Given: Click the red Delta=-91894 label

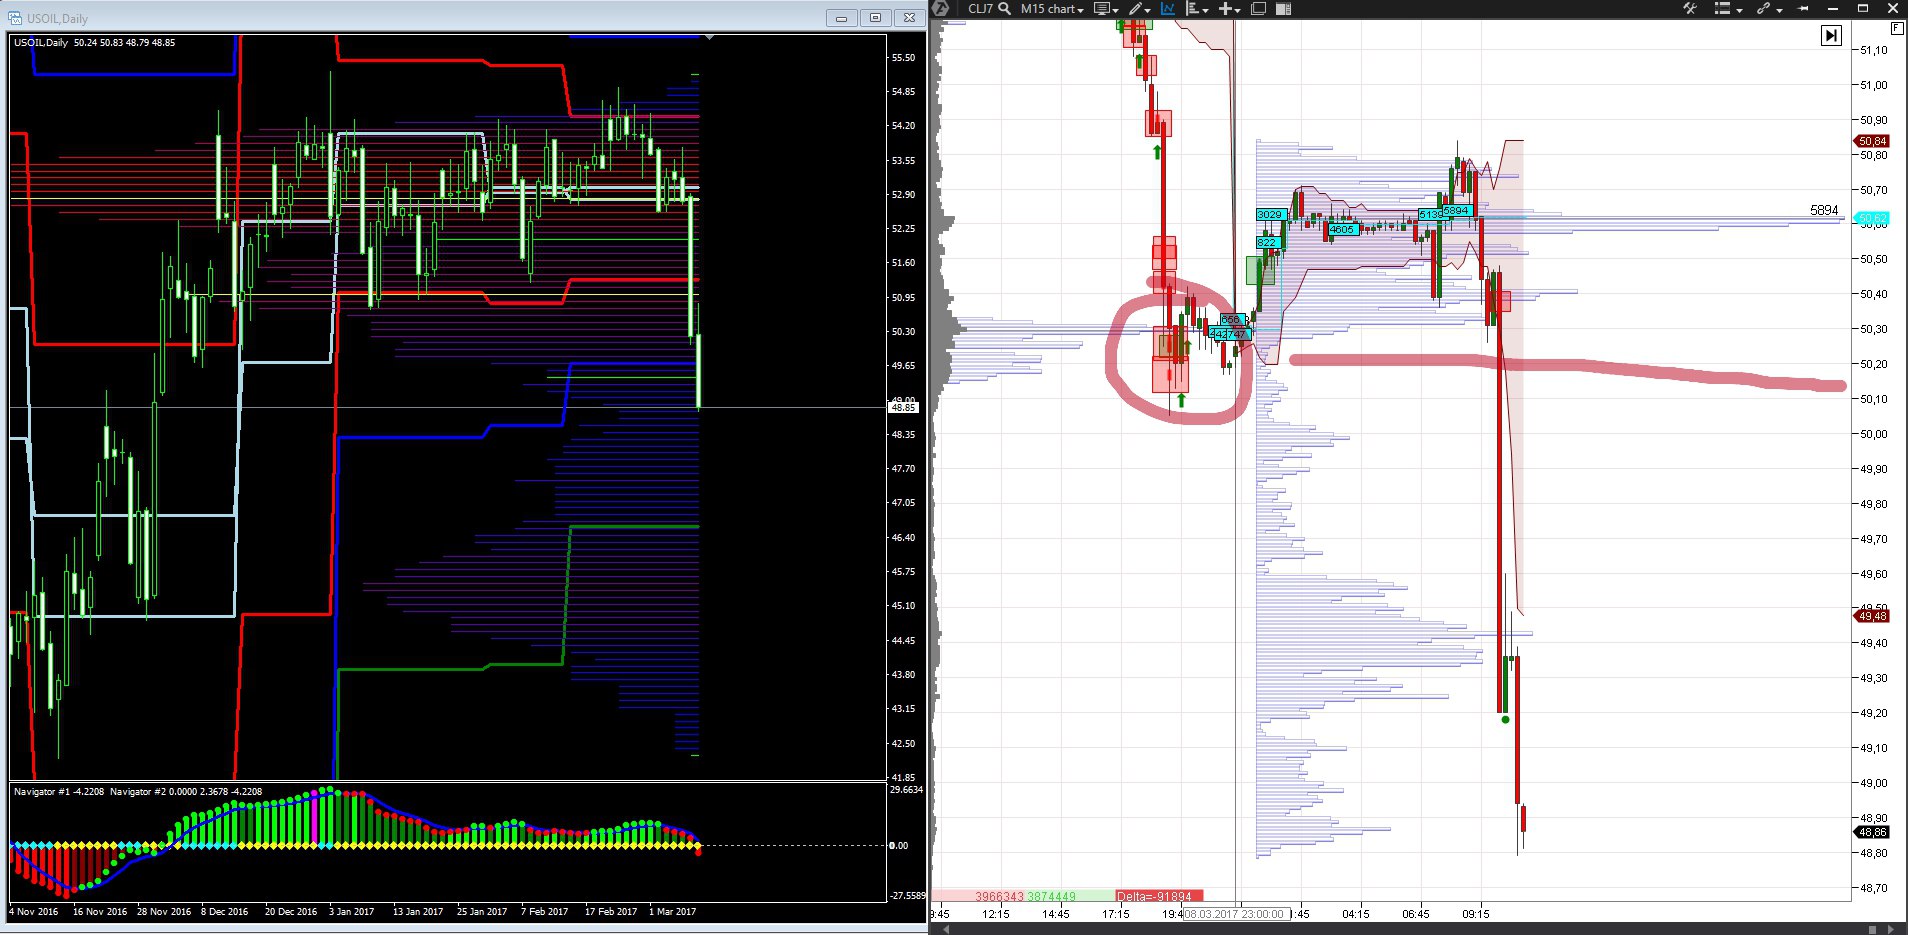Looking at the screenshot, I should point(1157,896).
